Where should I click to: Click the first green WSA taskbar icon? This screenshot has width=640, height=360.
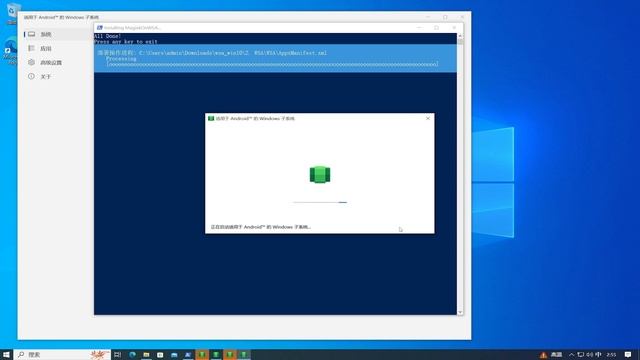[x=202, y=355]
